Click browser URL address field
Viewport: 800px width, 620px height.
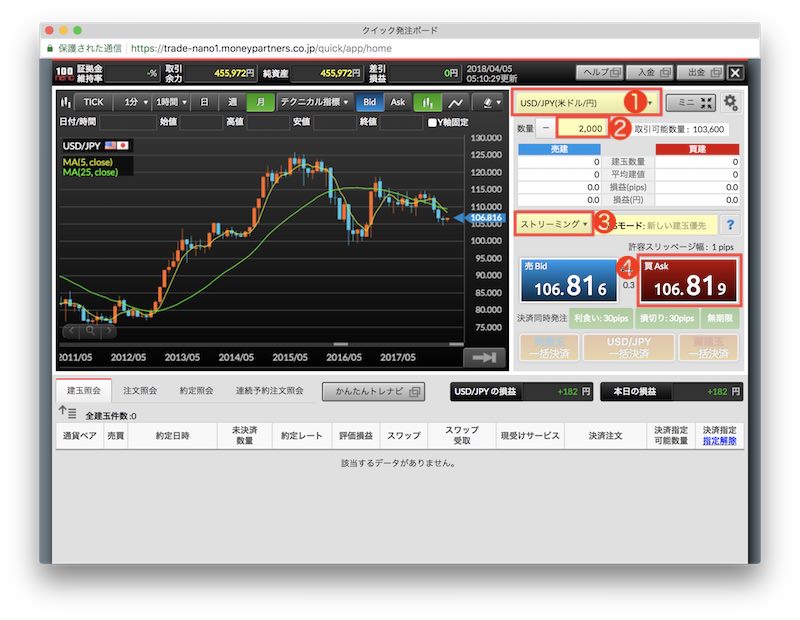click(x=261, y=48)
